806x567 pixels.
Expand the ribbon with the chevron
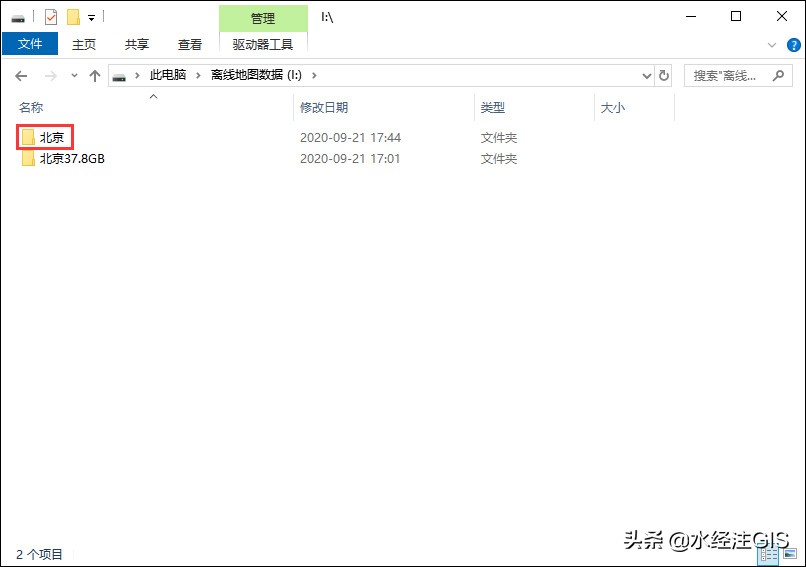772,45
